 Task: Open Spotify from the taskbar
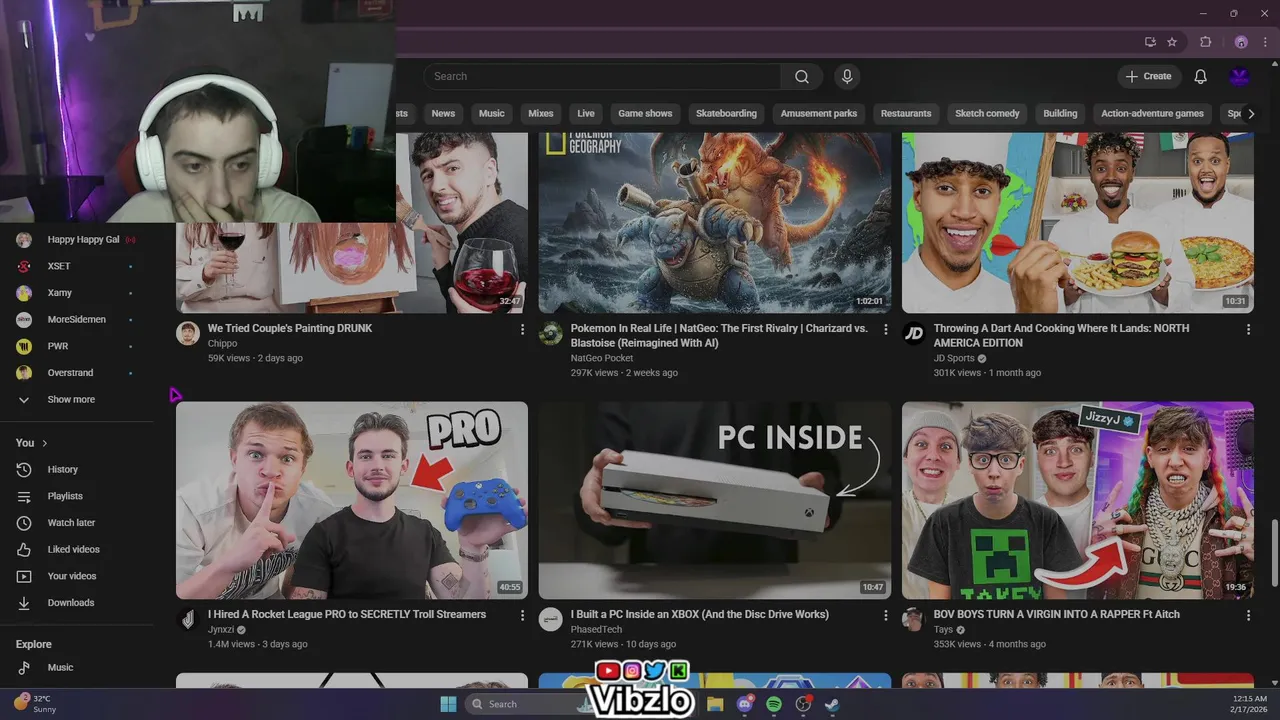pos(774,704)
